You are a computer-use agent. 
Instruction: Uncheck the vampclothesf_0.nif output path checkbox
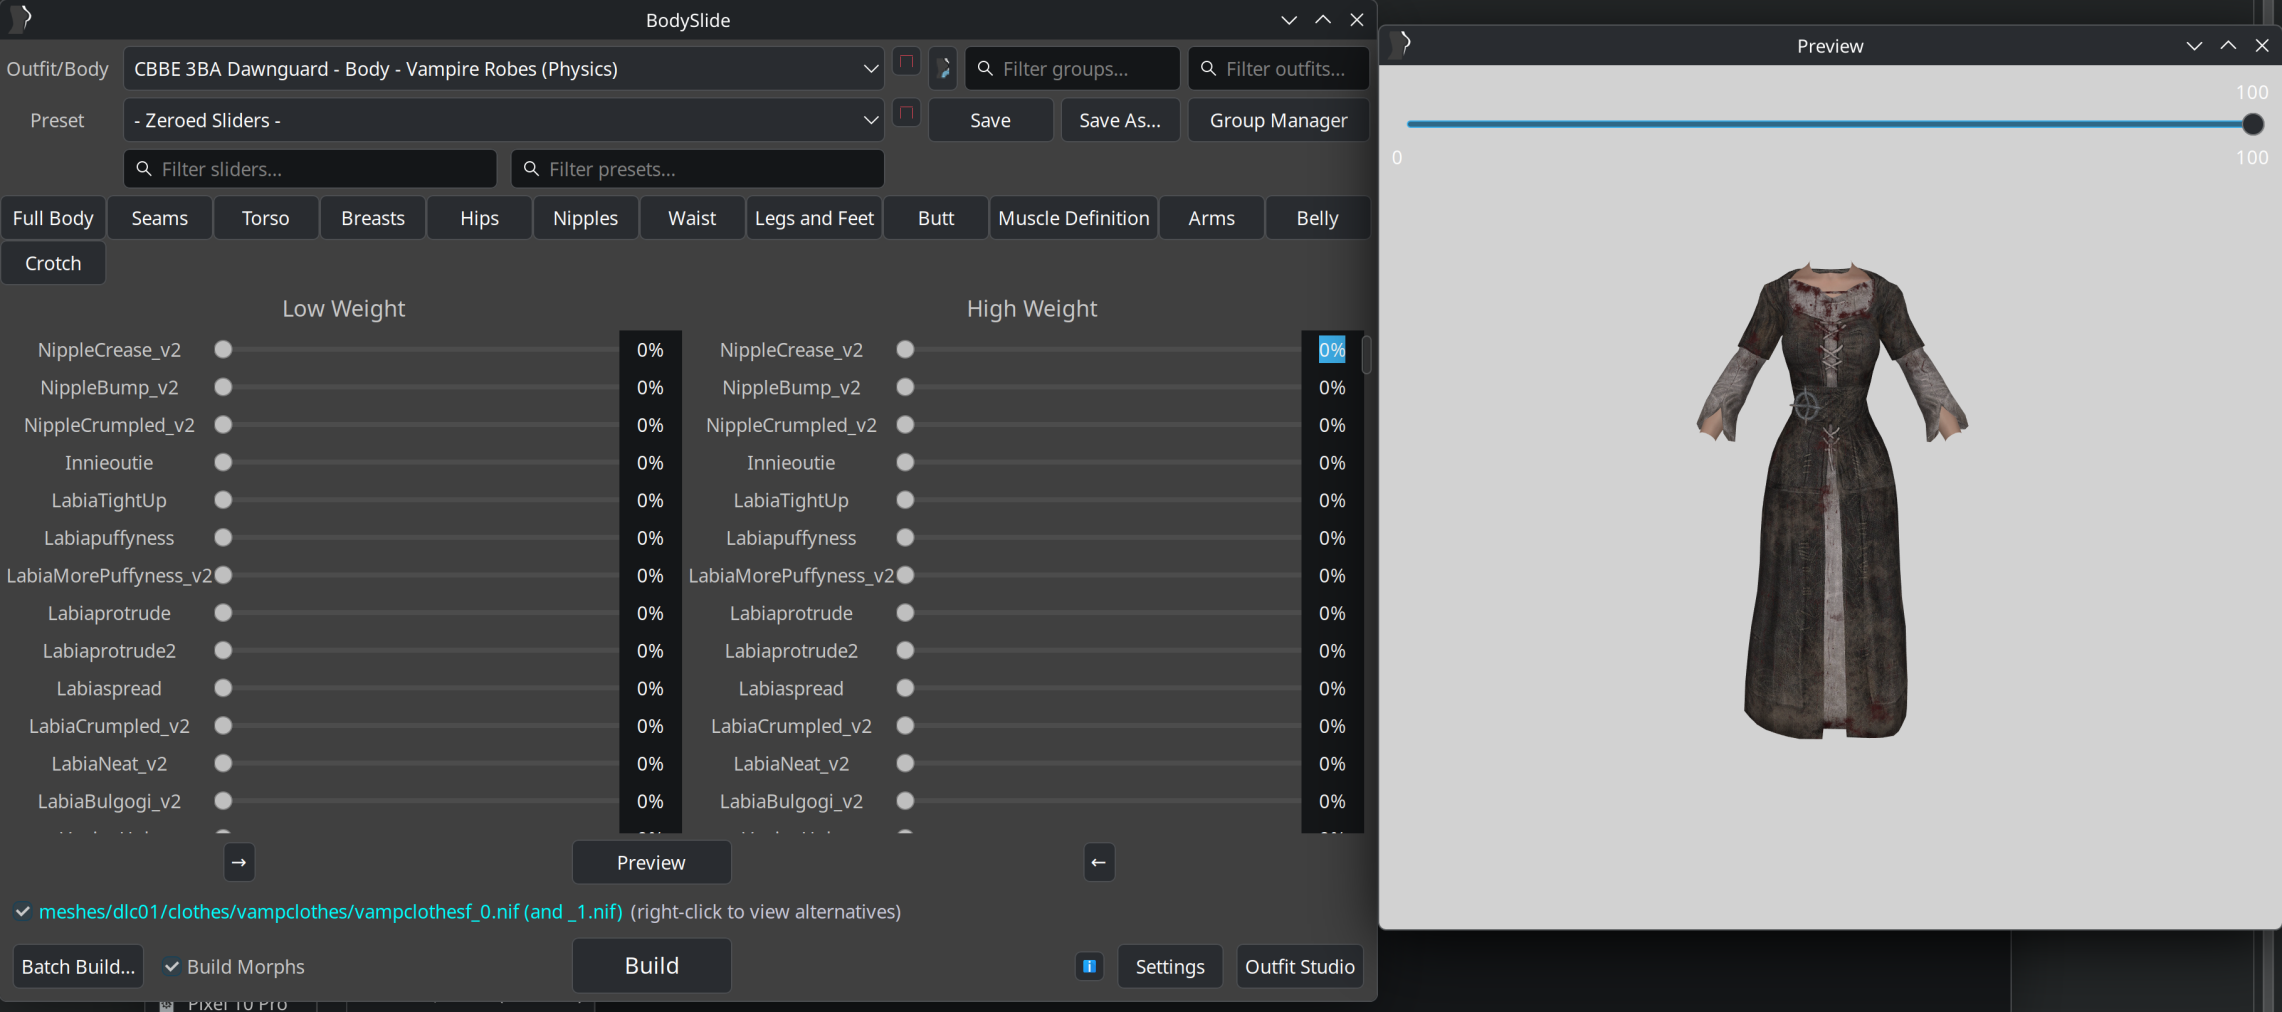(22, 912)
